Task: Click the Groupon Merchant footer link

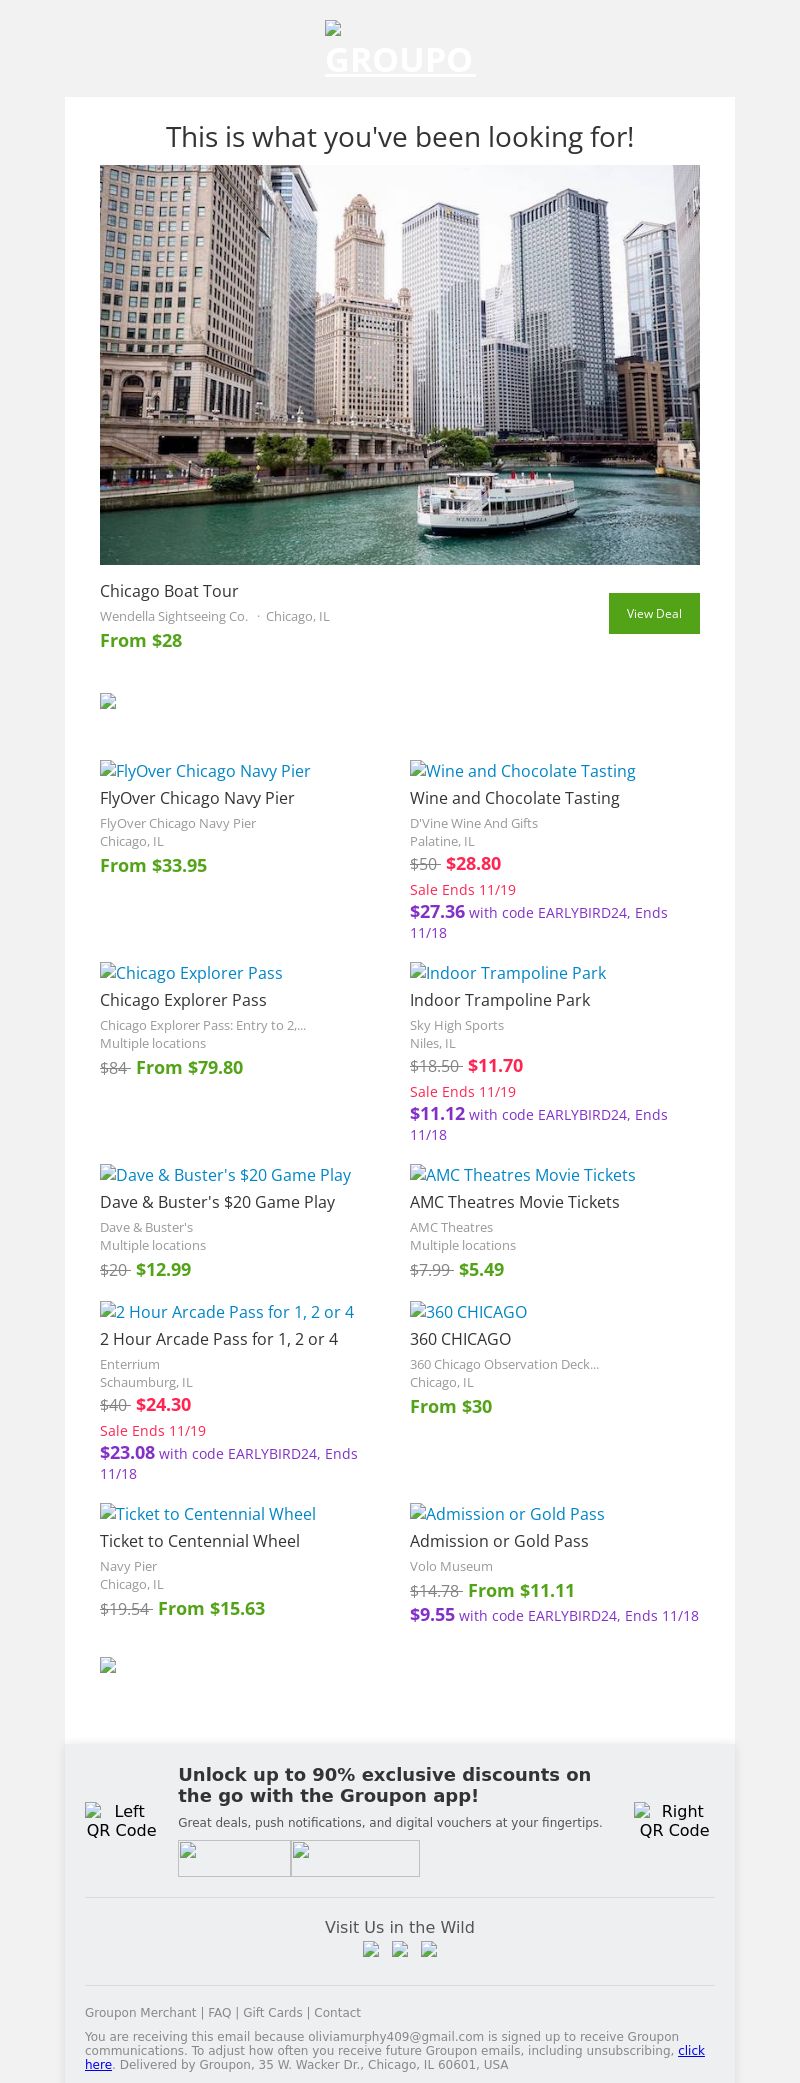Action: point(140,2013)
